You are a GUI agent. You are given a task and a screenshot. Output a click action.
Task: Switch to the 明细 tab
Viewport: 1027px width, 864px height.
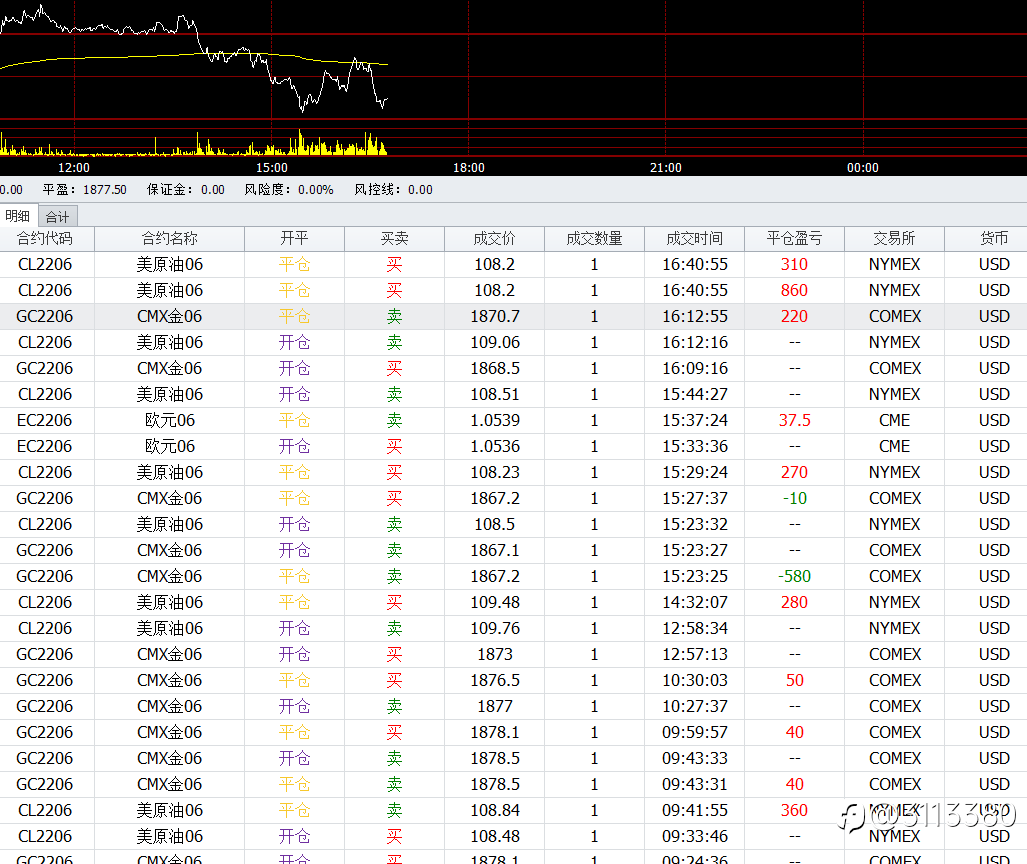[18, 216]
